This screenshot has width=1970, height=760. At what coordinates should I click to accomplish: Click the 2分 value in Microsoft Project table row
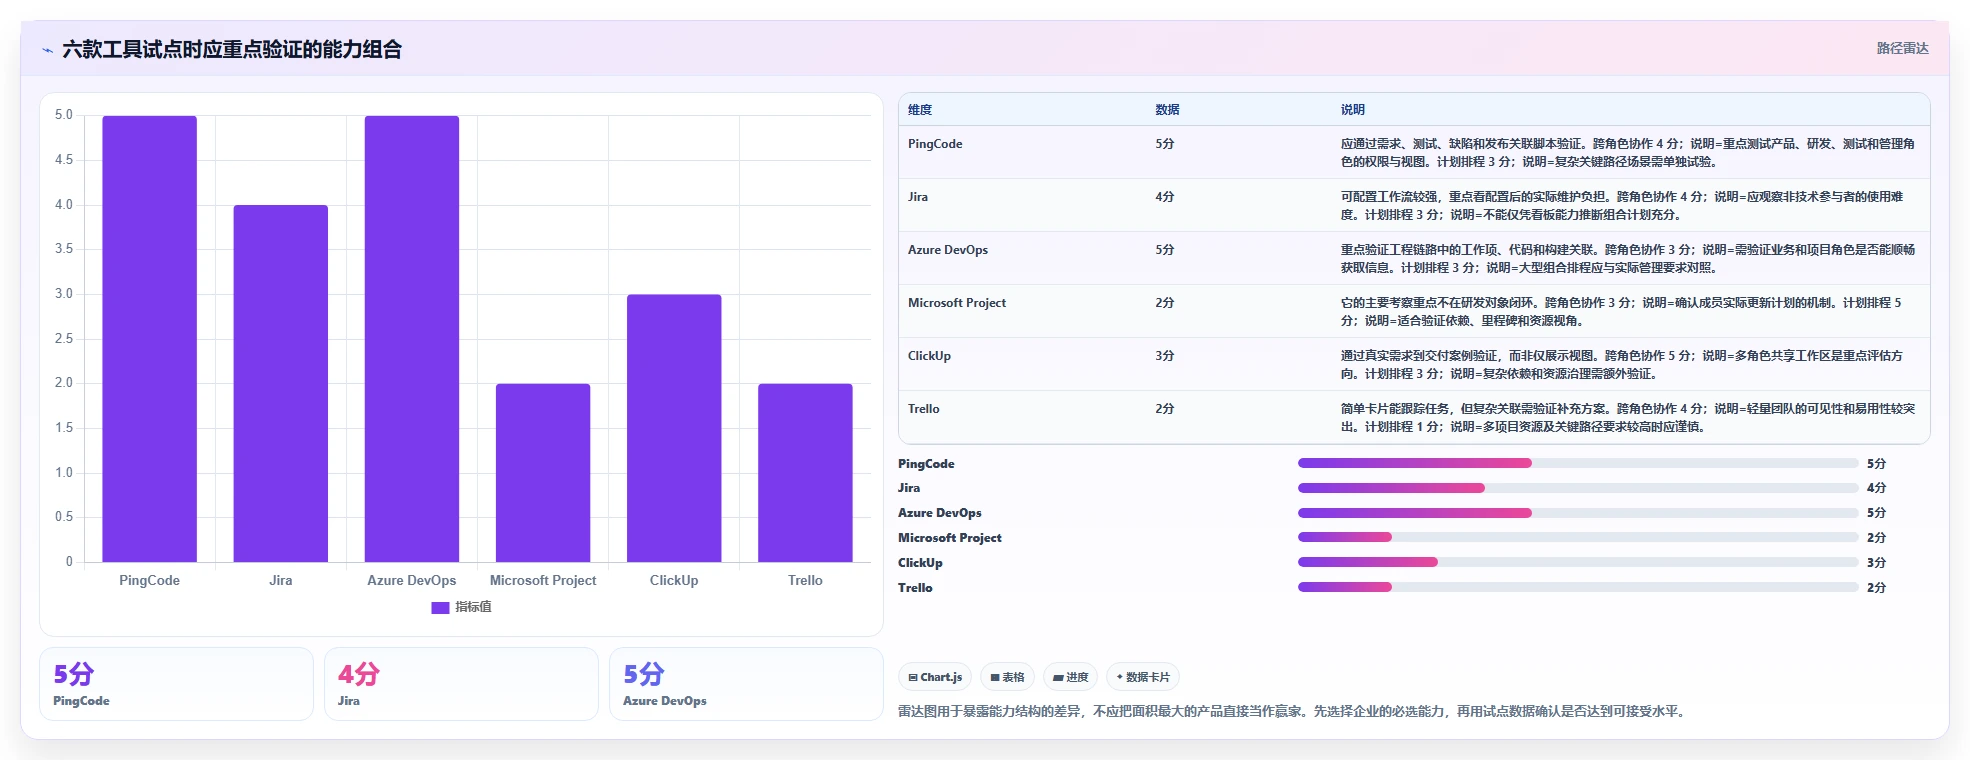coord(1165,303)
